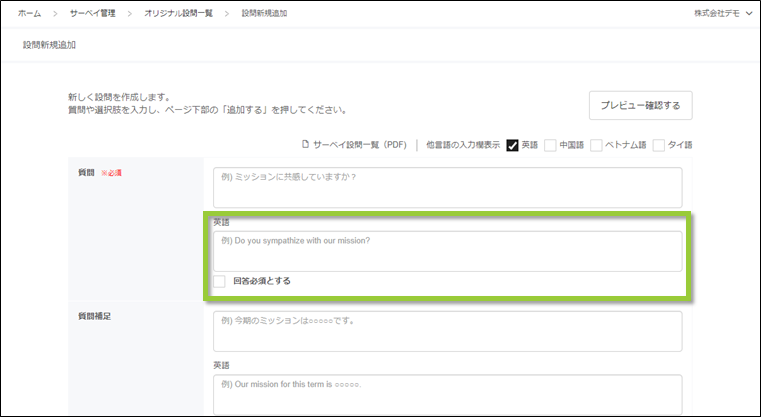Open the サーベイ設問一覧 (PDF) link
This screenshot has height=417, width=761.
pyautogui.click(x=360, y=145)
